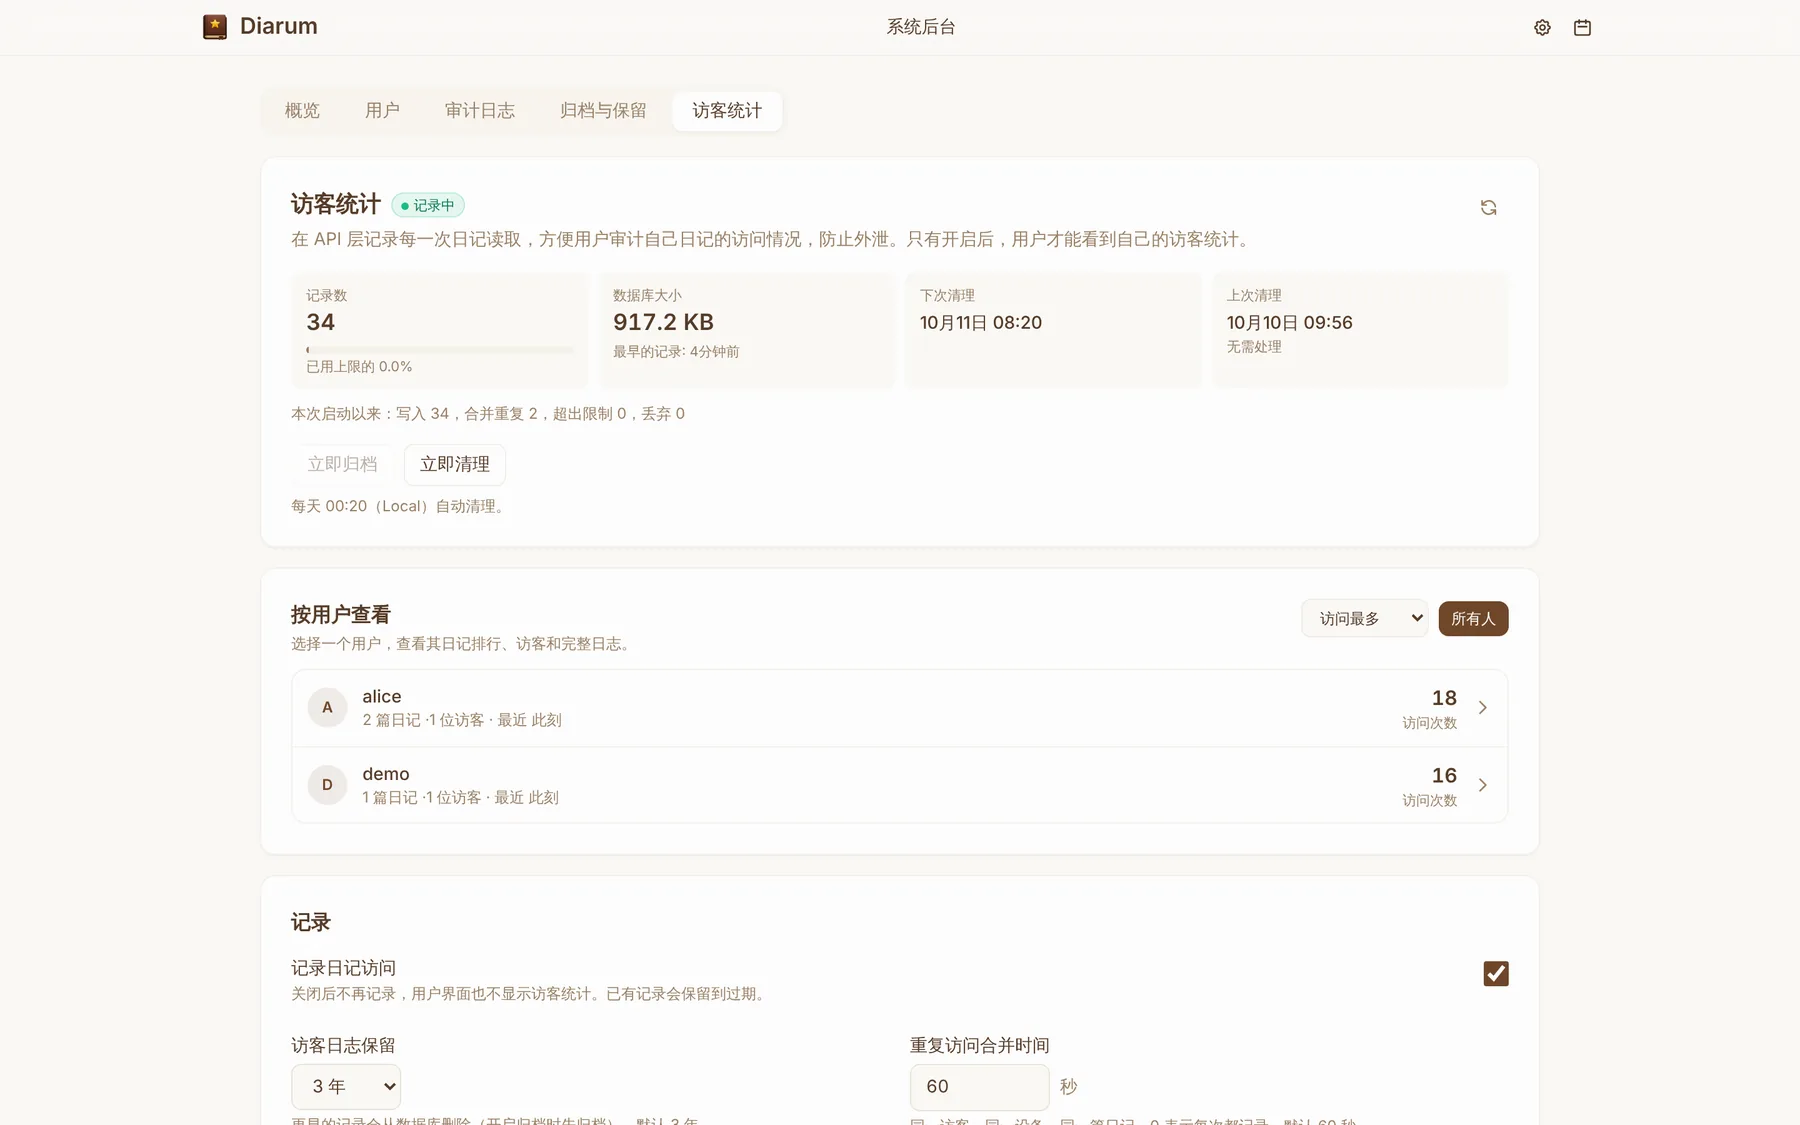Click the user name demo
This screenshot has width=1800, height=1125.
point(386,774)
